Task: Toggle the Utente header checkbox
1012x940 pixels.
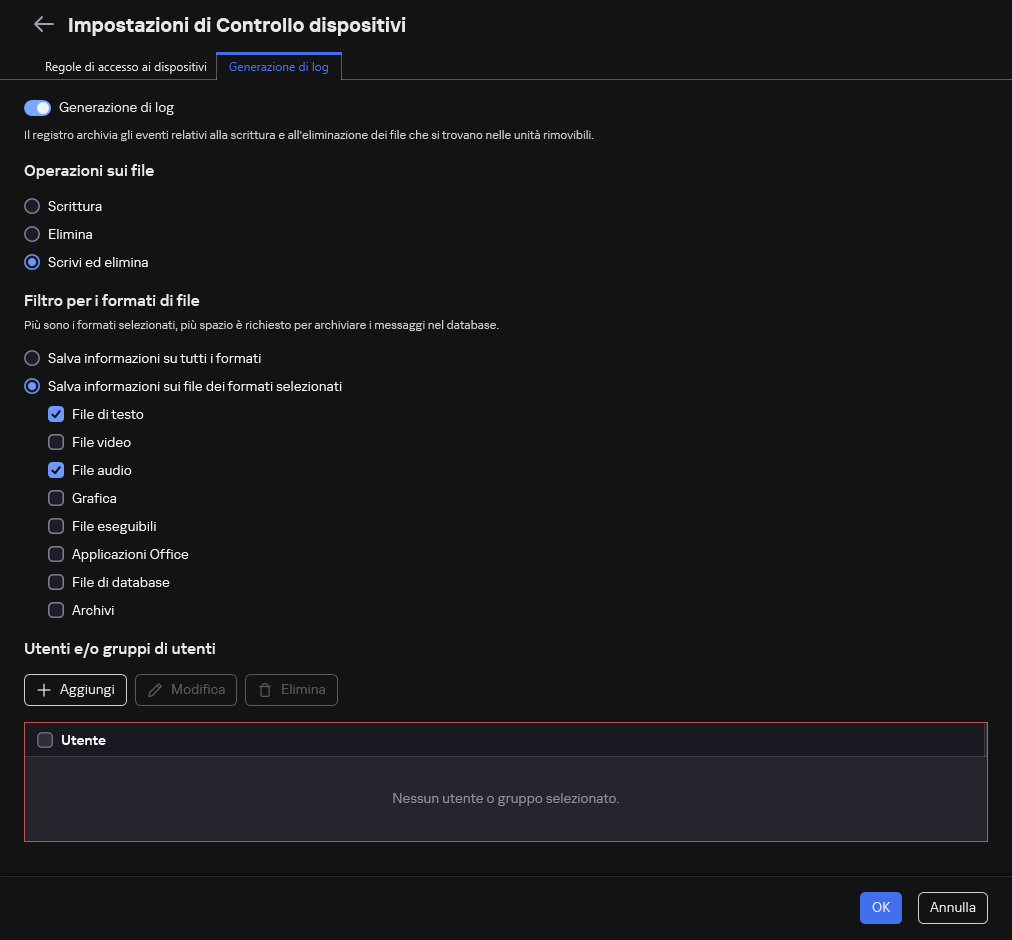Action: coord(45,740)
